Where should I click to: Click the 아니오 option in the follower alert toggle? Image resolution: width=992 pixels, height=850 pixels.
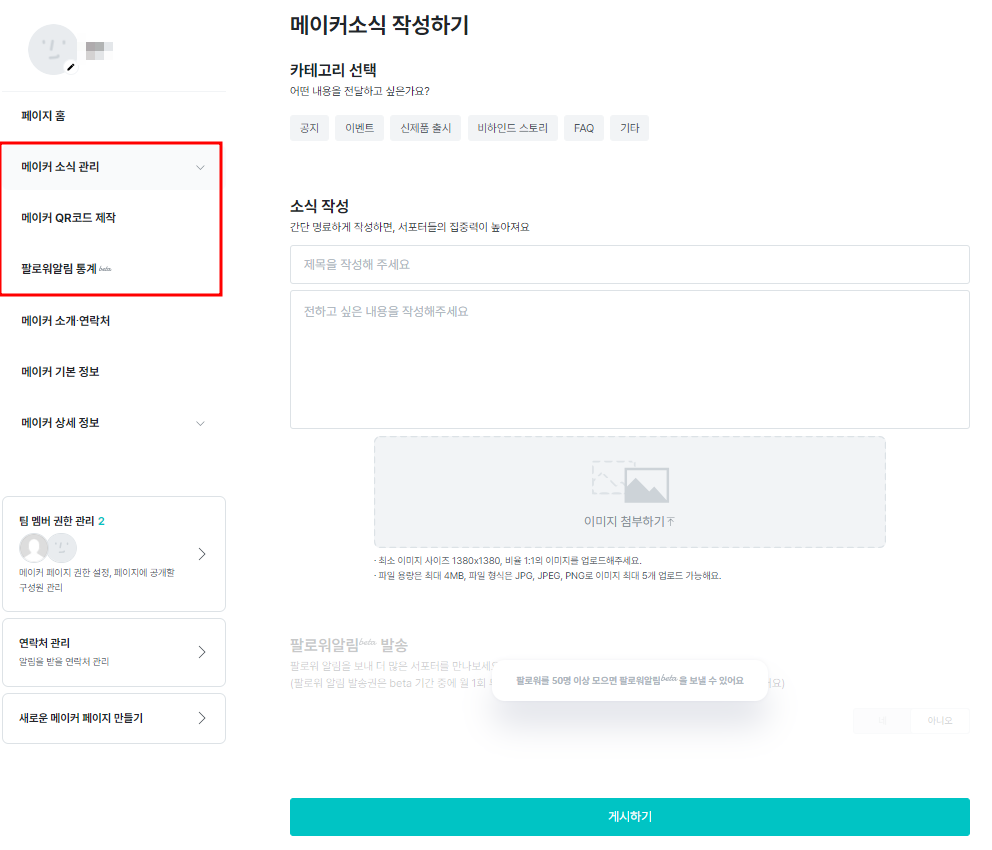pos(941,721)
